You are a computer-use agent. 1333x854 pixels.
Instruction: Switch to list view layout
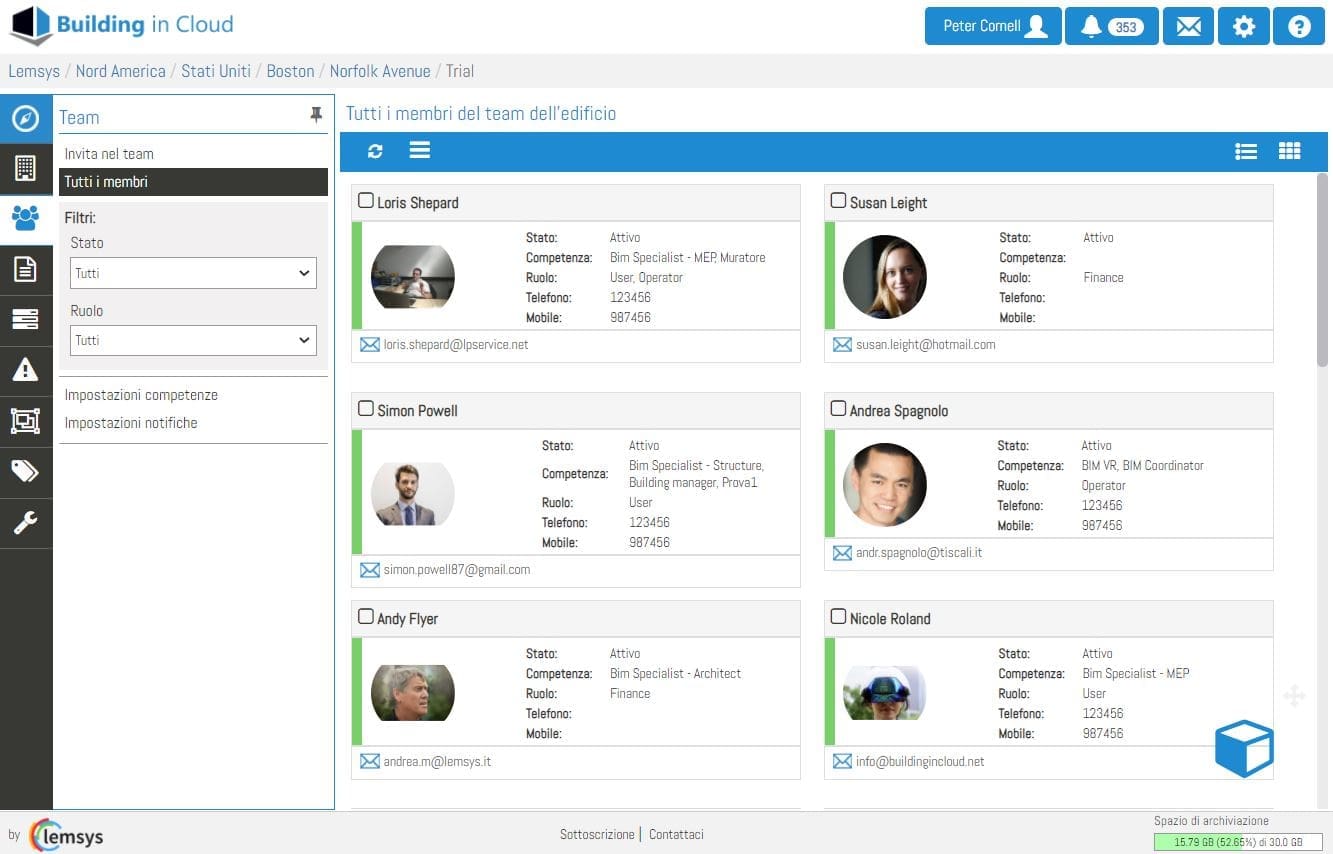coord(1246,151)
